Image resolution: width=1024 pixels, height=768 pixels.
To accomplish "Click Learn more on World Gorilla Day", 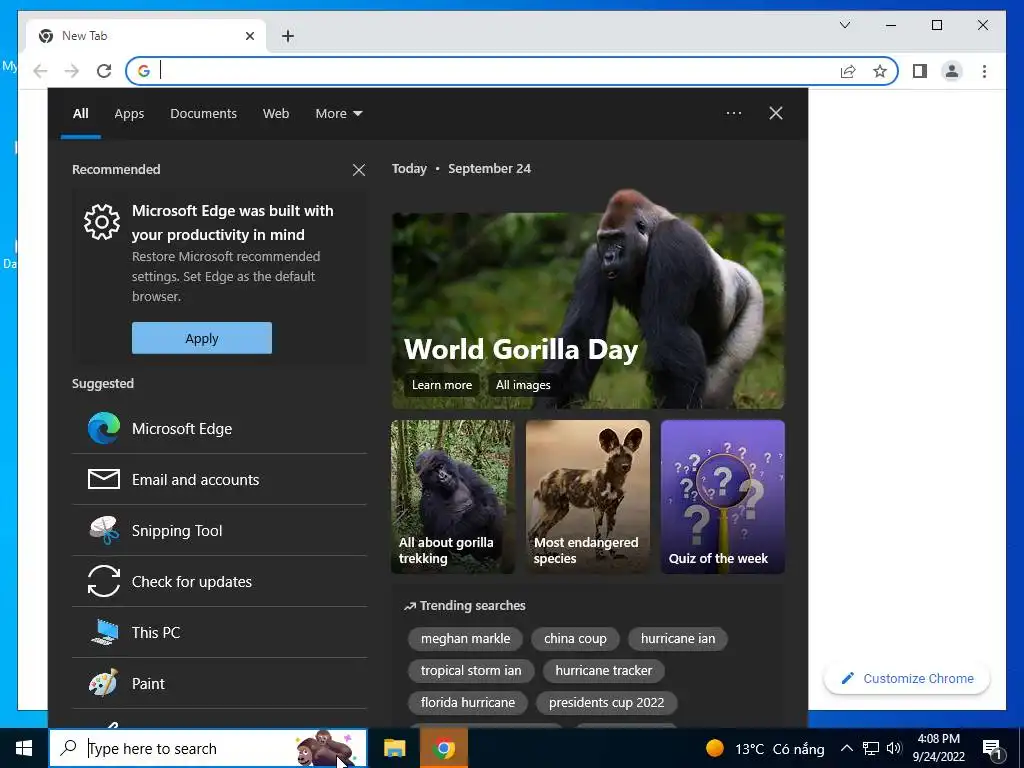I will coord(441,385).
